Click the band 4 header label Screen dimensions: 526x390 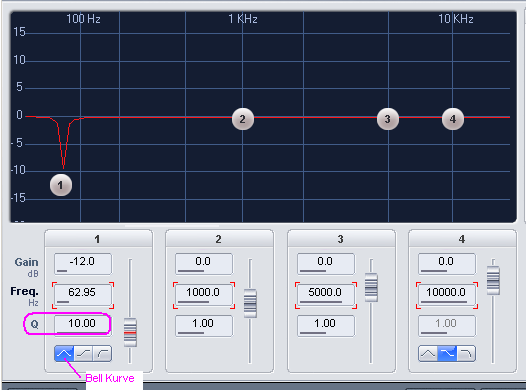coord(462,239)
